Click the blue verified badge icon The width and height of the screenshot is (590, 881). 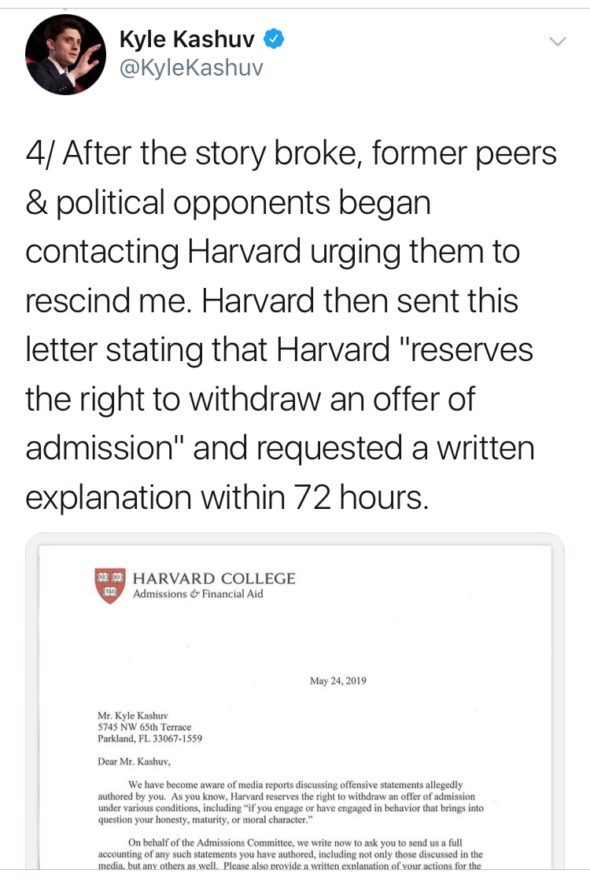tap(274, 39)
